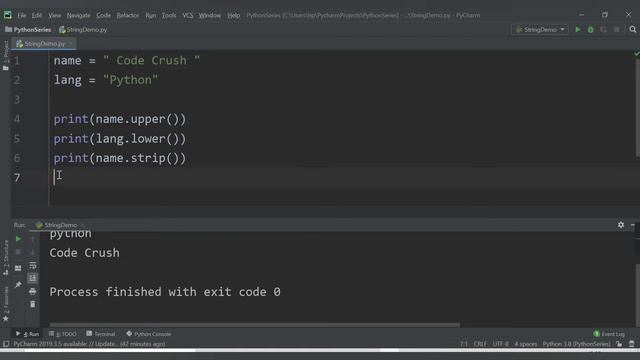
Task: Click the editor vertical scrollbar
Action: (x=638, y=107)
